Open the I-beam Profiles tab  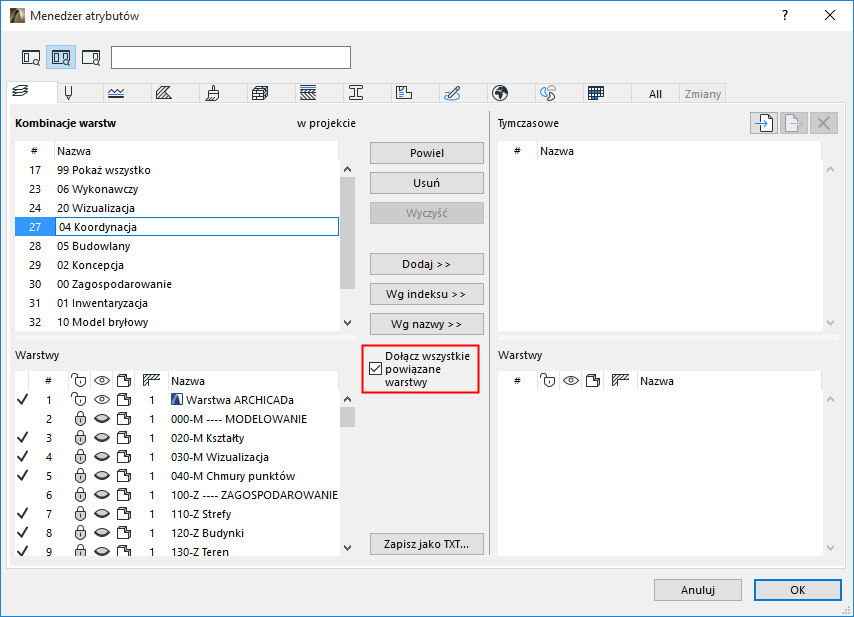point(356,93)
